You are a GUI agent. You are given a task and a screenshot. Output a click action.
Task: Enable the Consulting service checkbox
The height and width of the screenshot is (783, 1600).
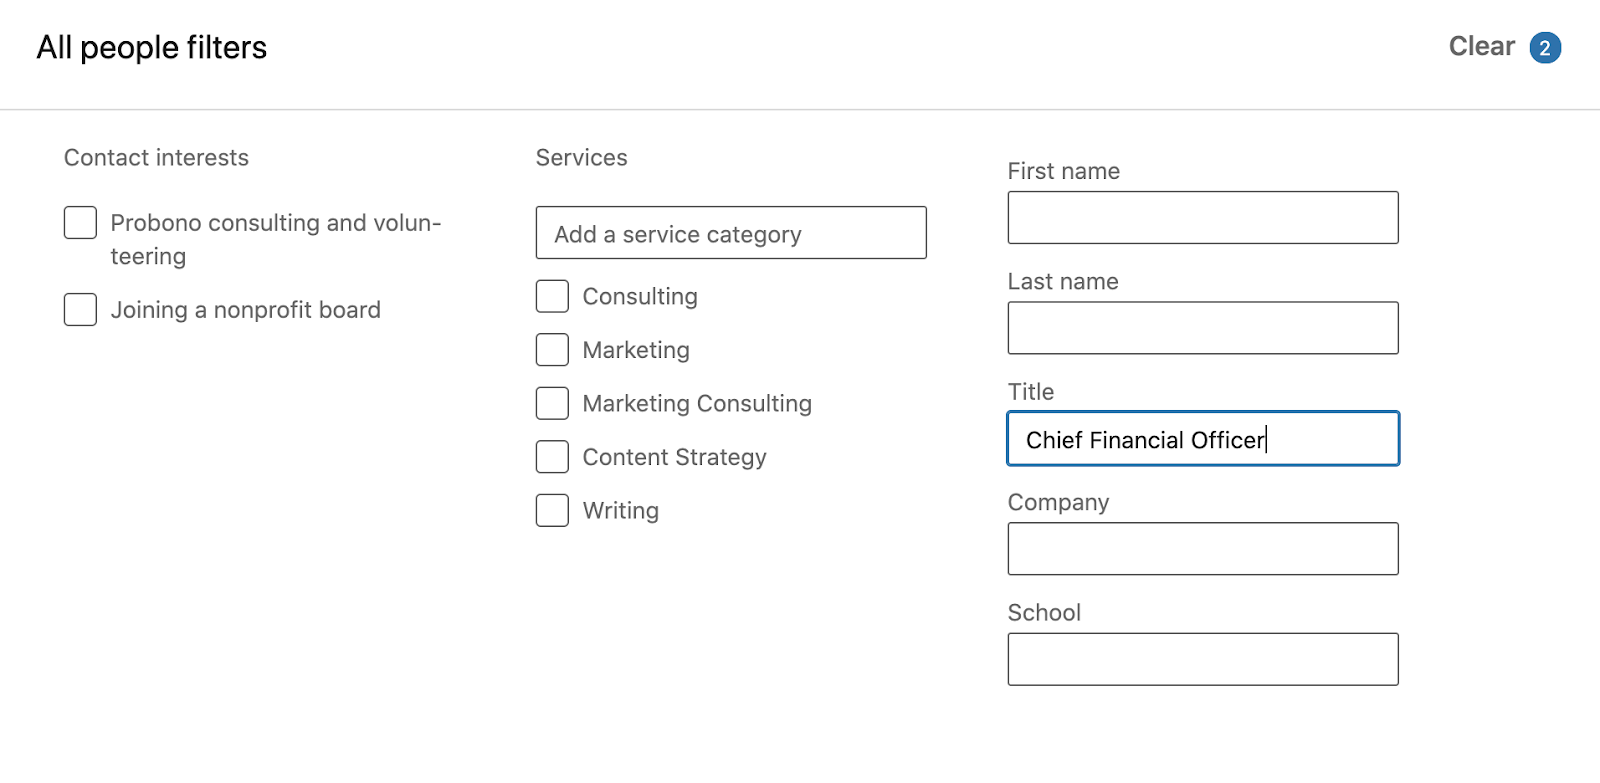tap(552, 297)
